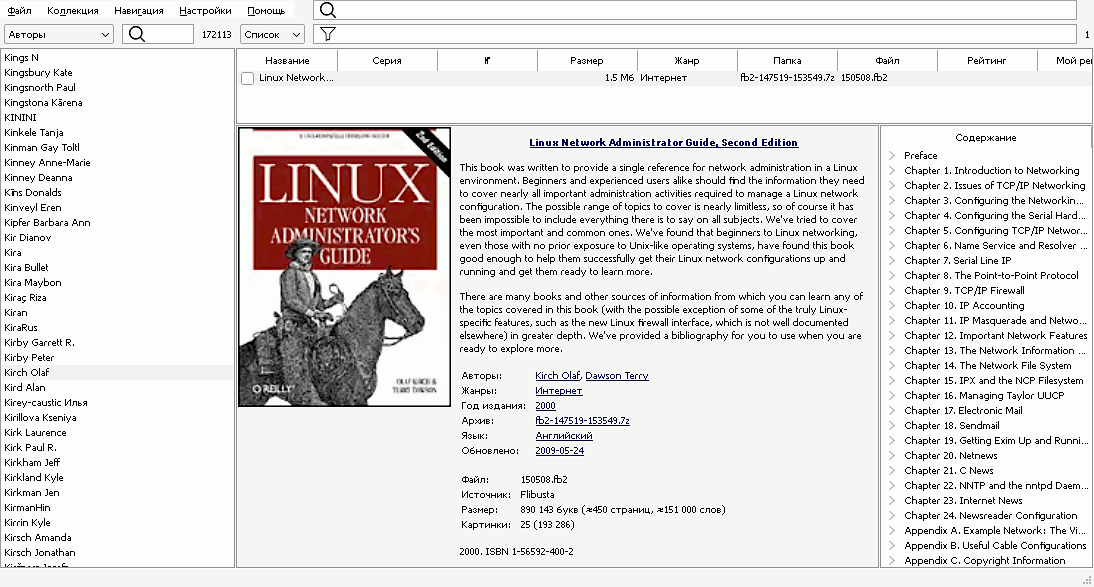This screenshot has width=1094, height=587.
Task: Open the Помощь menu
Action: (x=266, y=10)
